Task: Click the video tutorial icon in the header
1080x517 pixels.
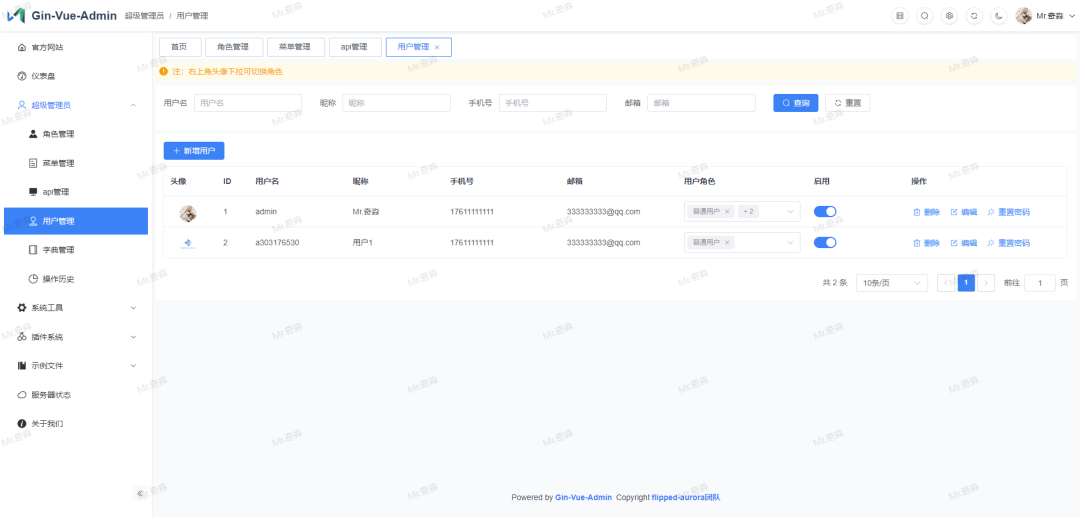Action: [900, 16]
